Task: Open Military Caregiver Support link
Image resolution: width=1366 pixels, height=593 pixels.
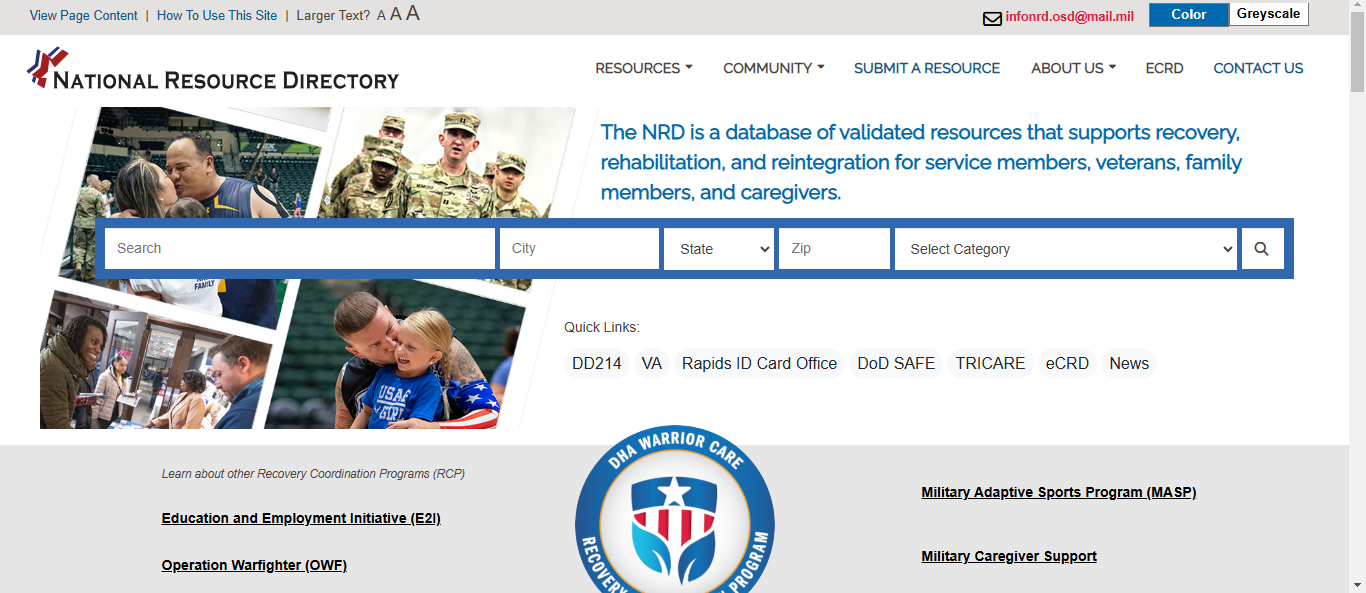Action: (x=1009, y=557)
